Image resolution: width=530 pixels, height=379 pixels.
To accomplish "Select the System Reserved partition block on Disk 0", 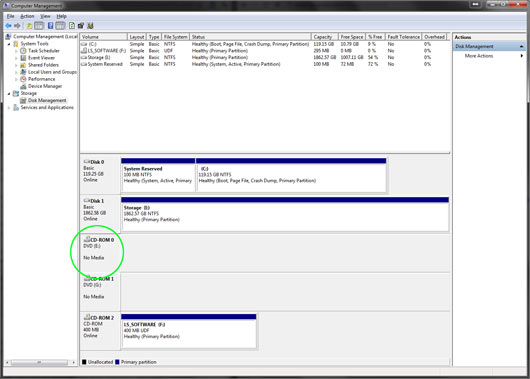I will coord(158,175).
